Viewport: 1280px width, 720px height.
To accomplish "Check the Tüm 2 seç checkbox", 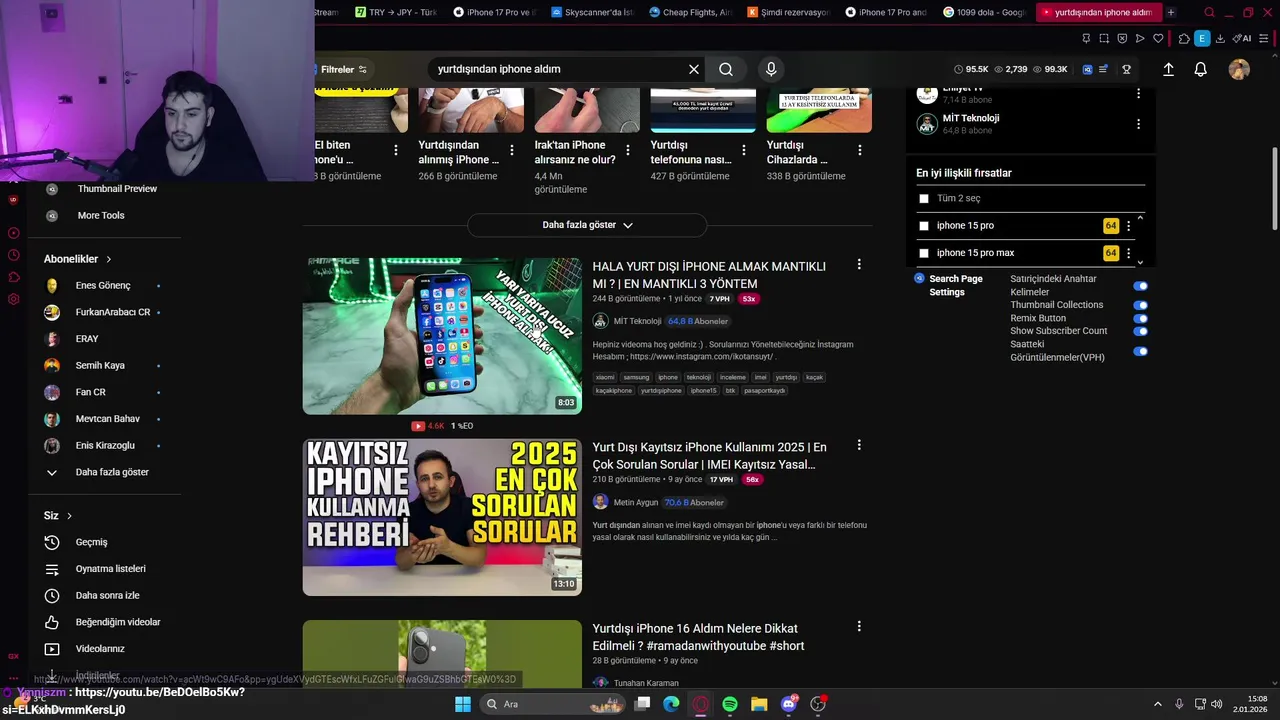I will tap(924, 199).
